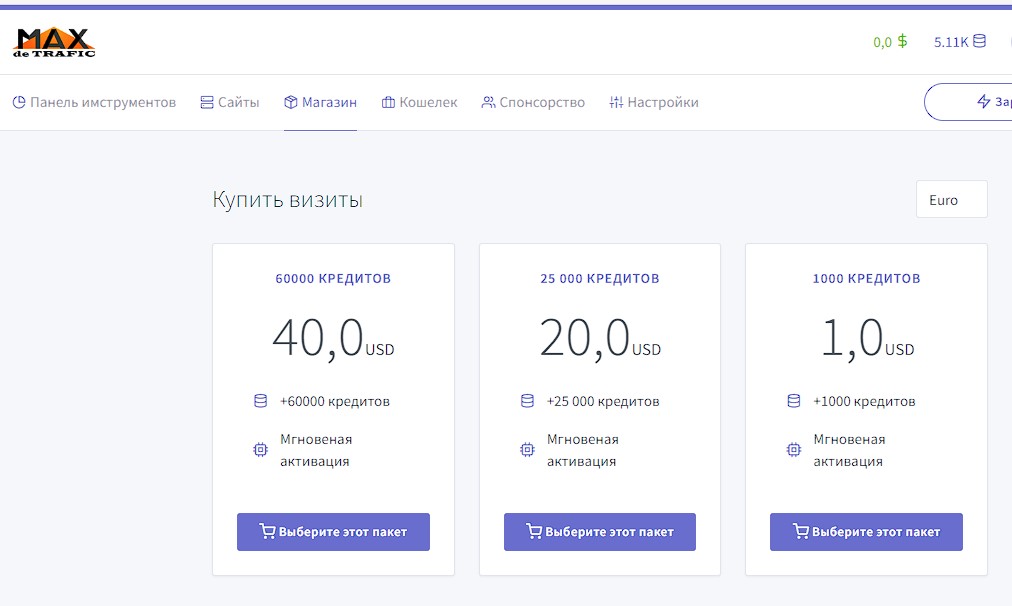The height and width of the screenshot is (606, 1012).
Task: Click the 60000 КРЕДИТОВ package heading
Action: click(333, 278)
